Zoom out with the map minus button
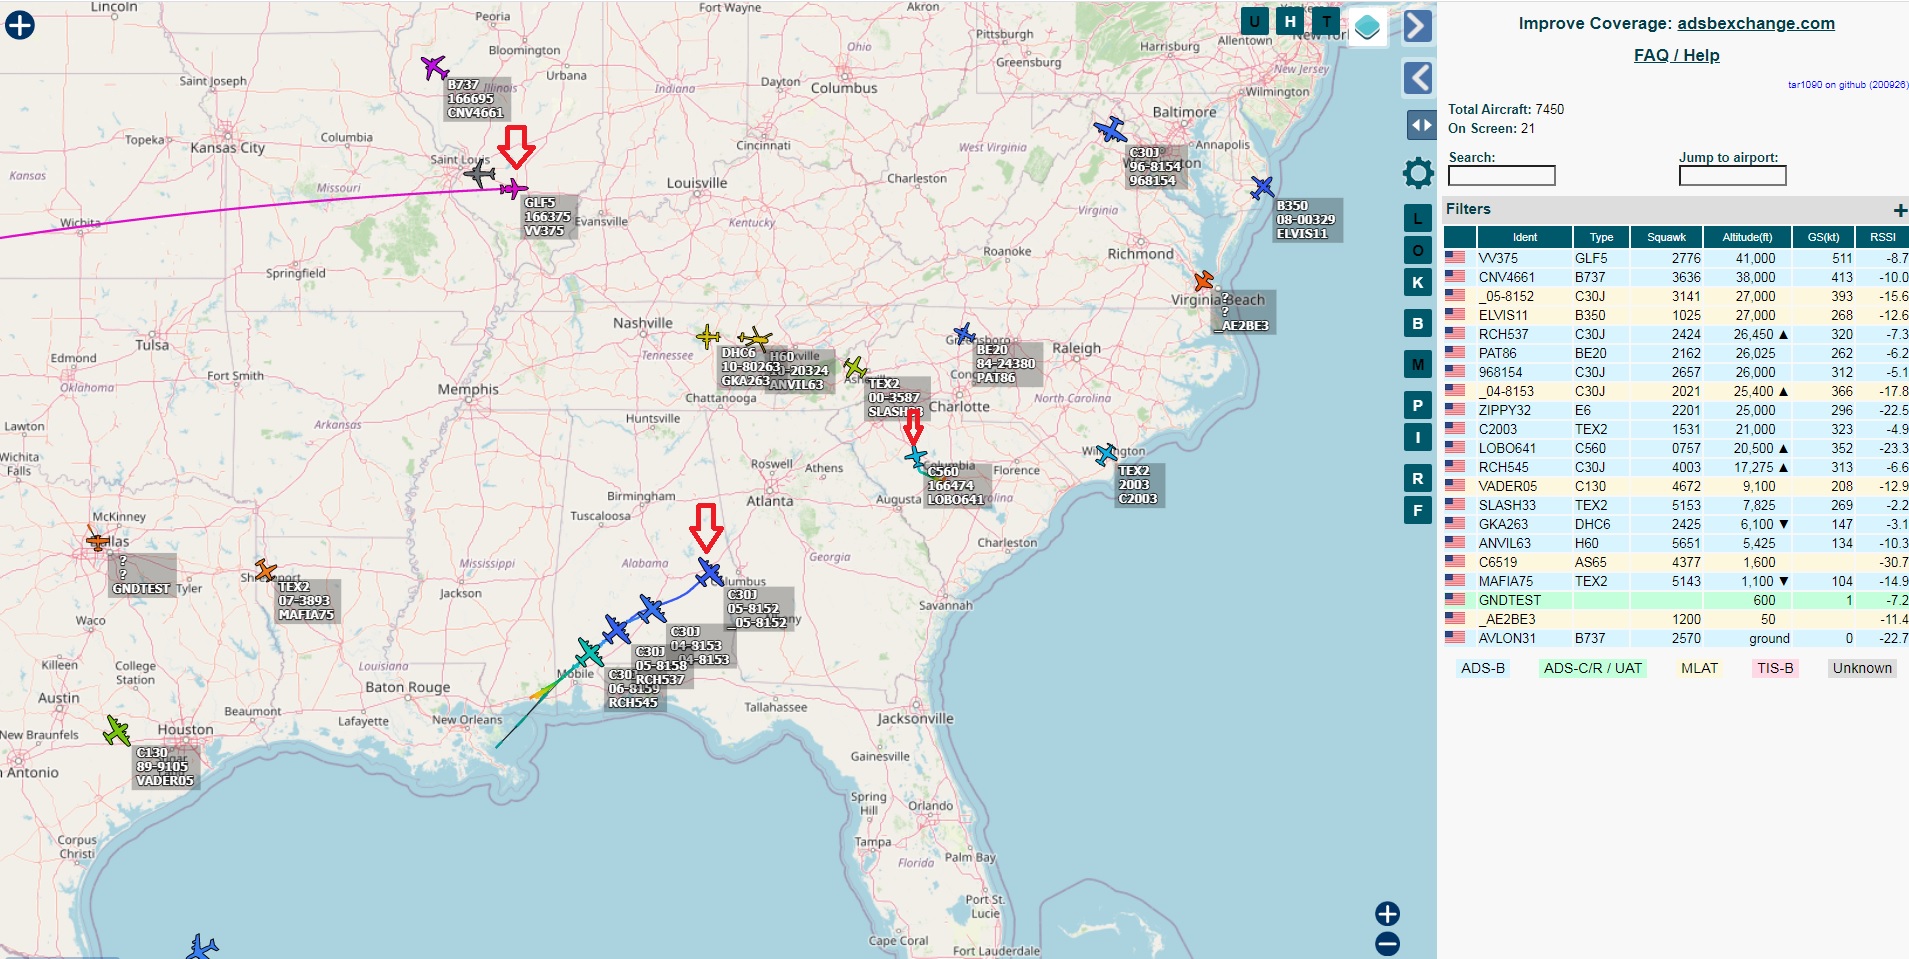 (x=1387, y=943)
